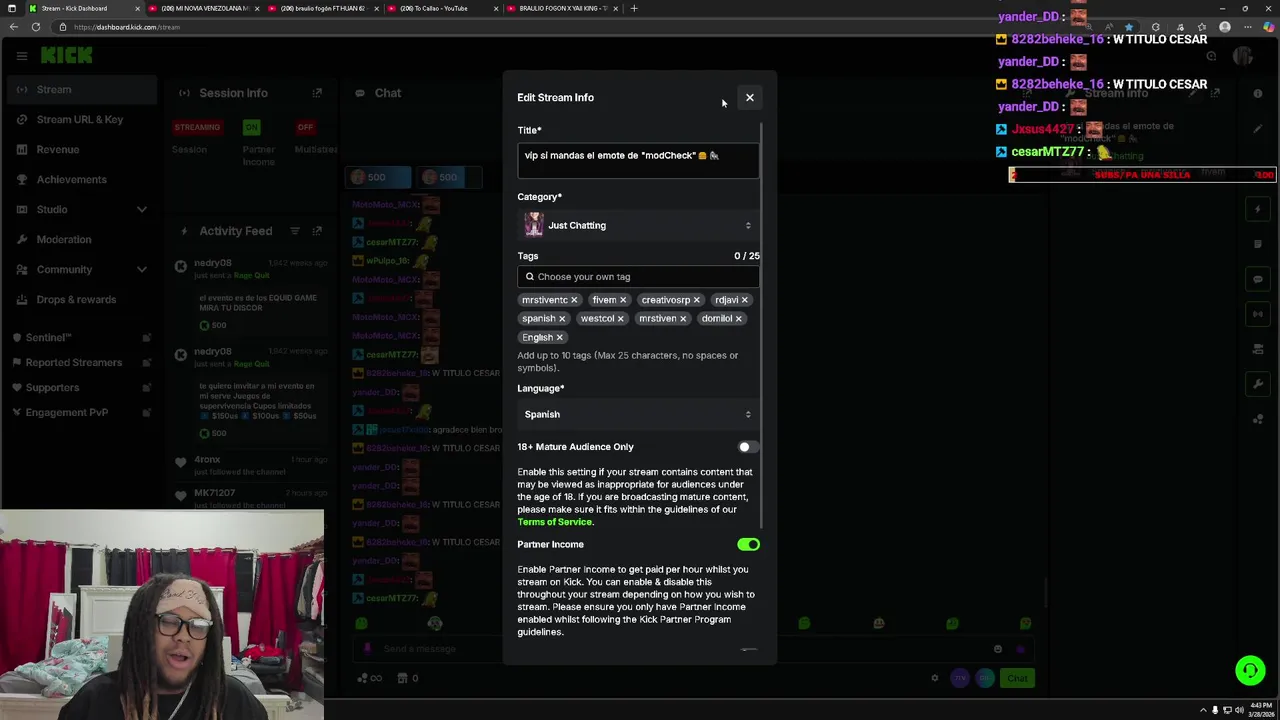The width and height of the screenshot is (1280, 720).
Task: Open the emote picker in chat
Action: click(x=997, y=649)
